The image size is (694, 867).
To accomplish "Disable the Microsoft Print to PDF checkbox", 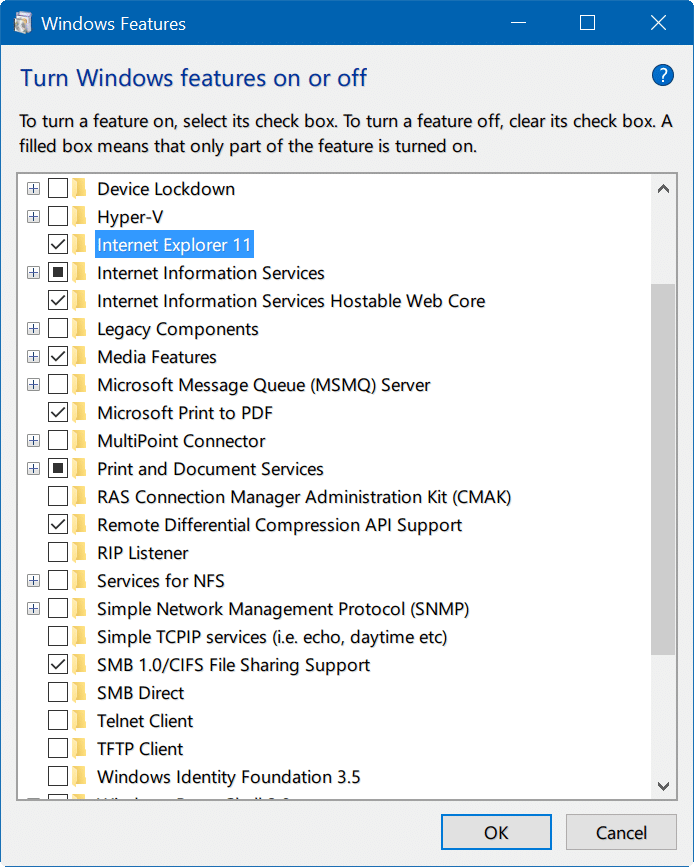I will click(58, 412).
